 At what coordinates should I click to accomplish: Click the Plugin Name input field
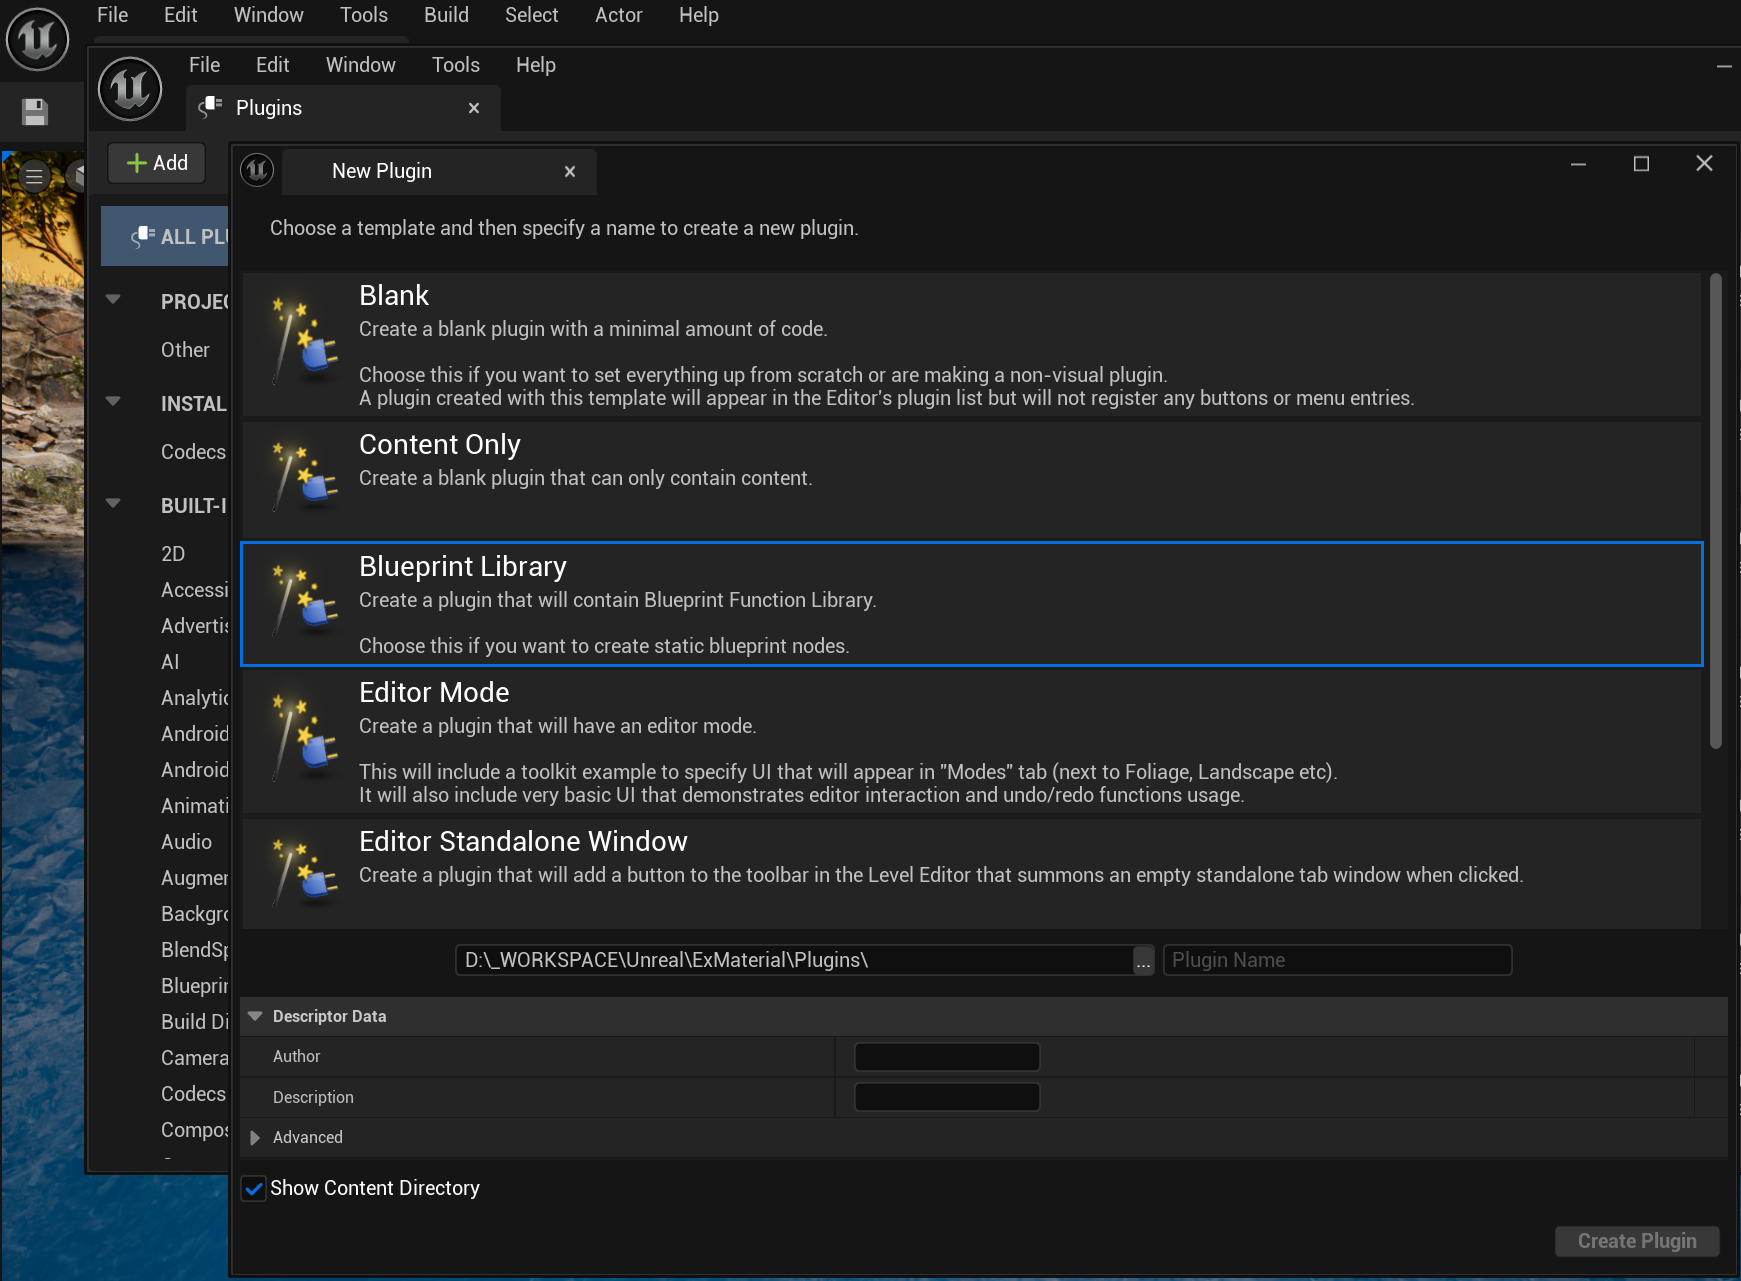coord(1336,960)
